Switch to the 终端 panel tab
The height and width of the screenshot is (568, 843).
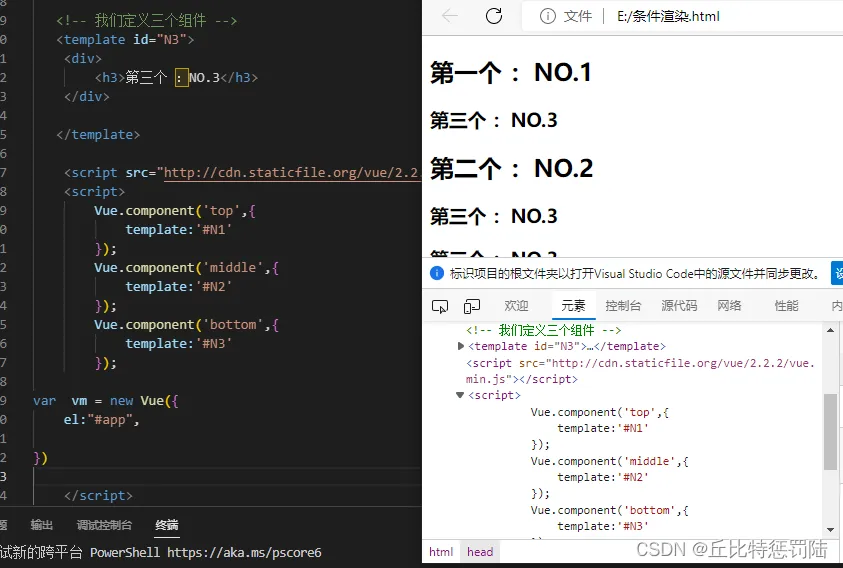tap(167, 525)
